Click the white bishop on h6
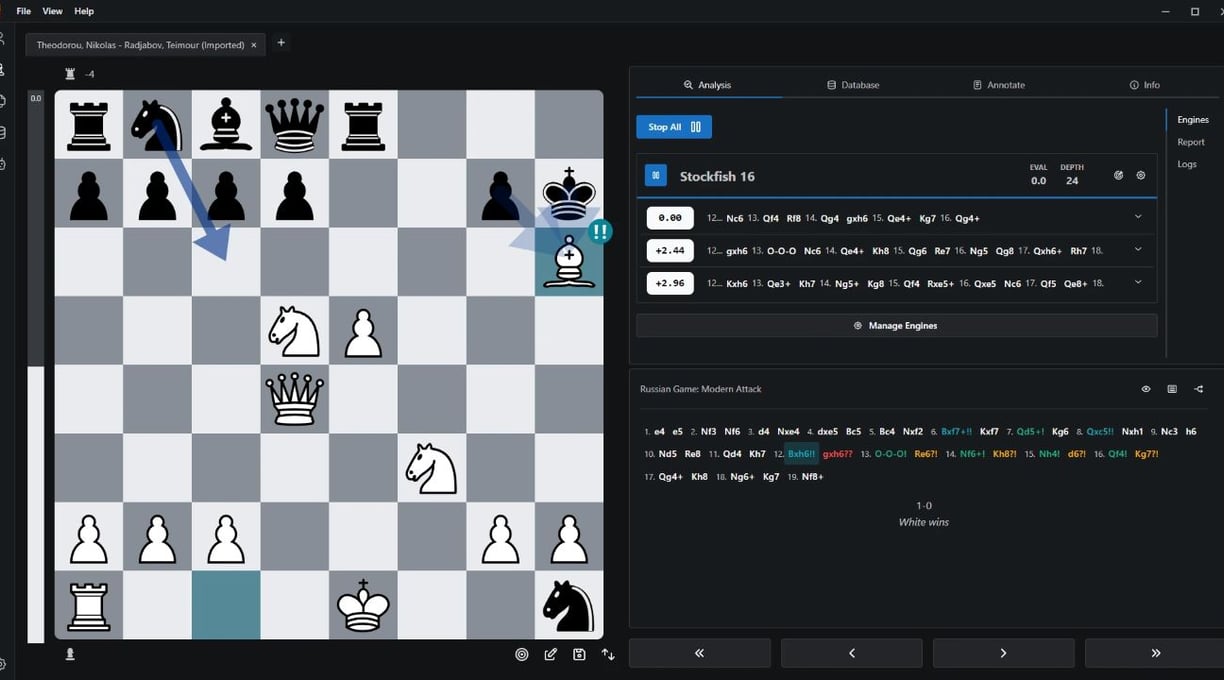 point(569,262)
